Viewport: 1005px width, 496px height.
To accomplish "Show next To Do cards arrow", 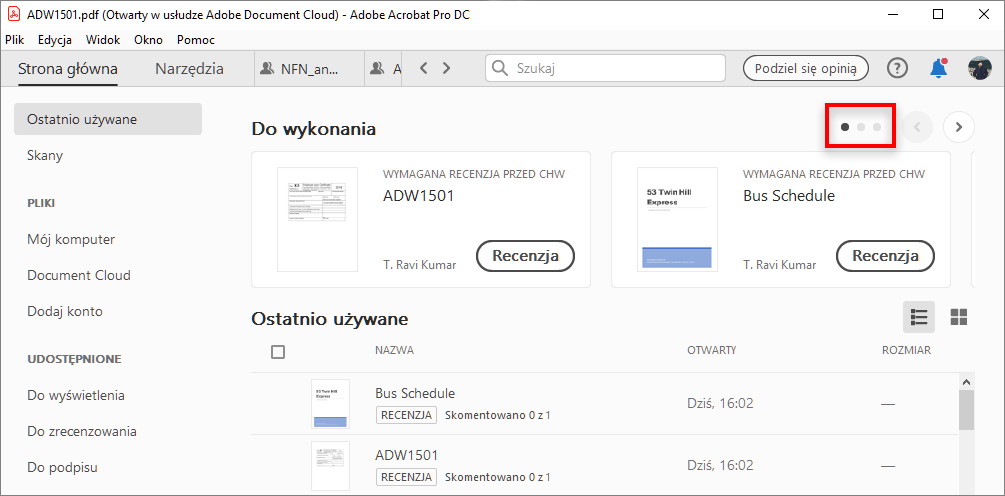I will click(959, 127).
